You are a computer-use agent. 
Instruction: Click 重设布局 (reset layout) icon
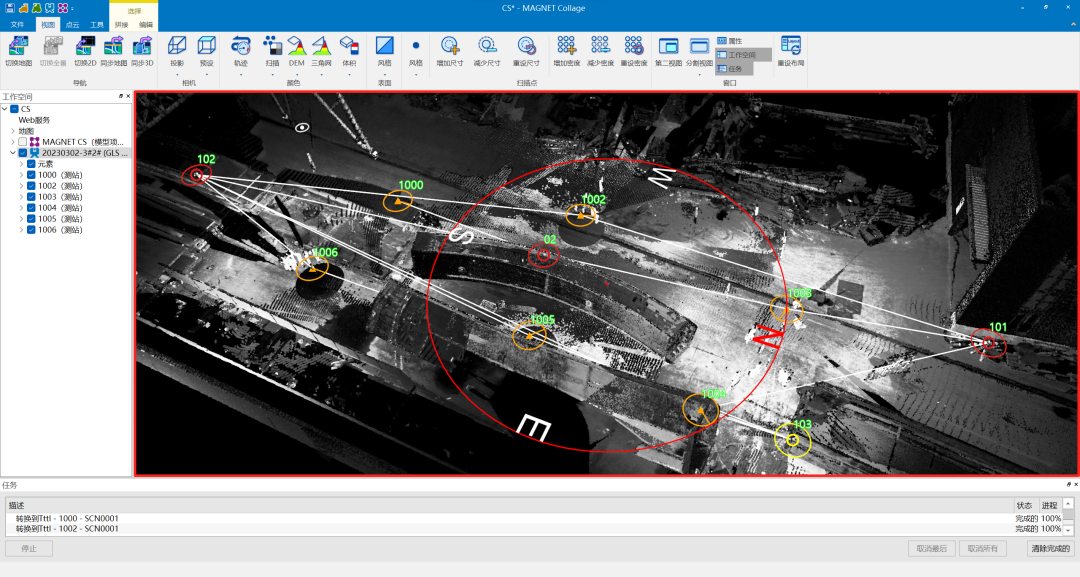pyautogui.click(x=791, y=46)
